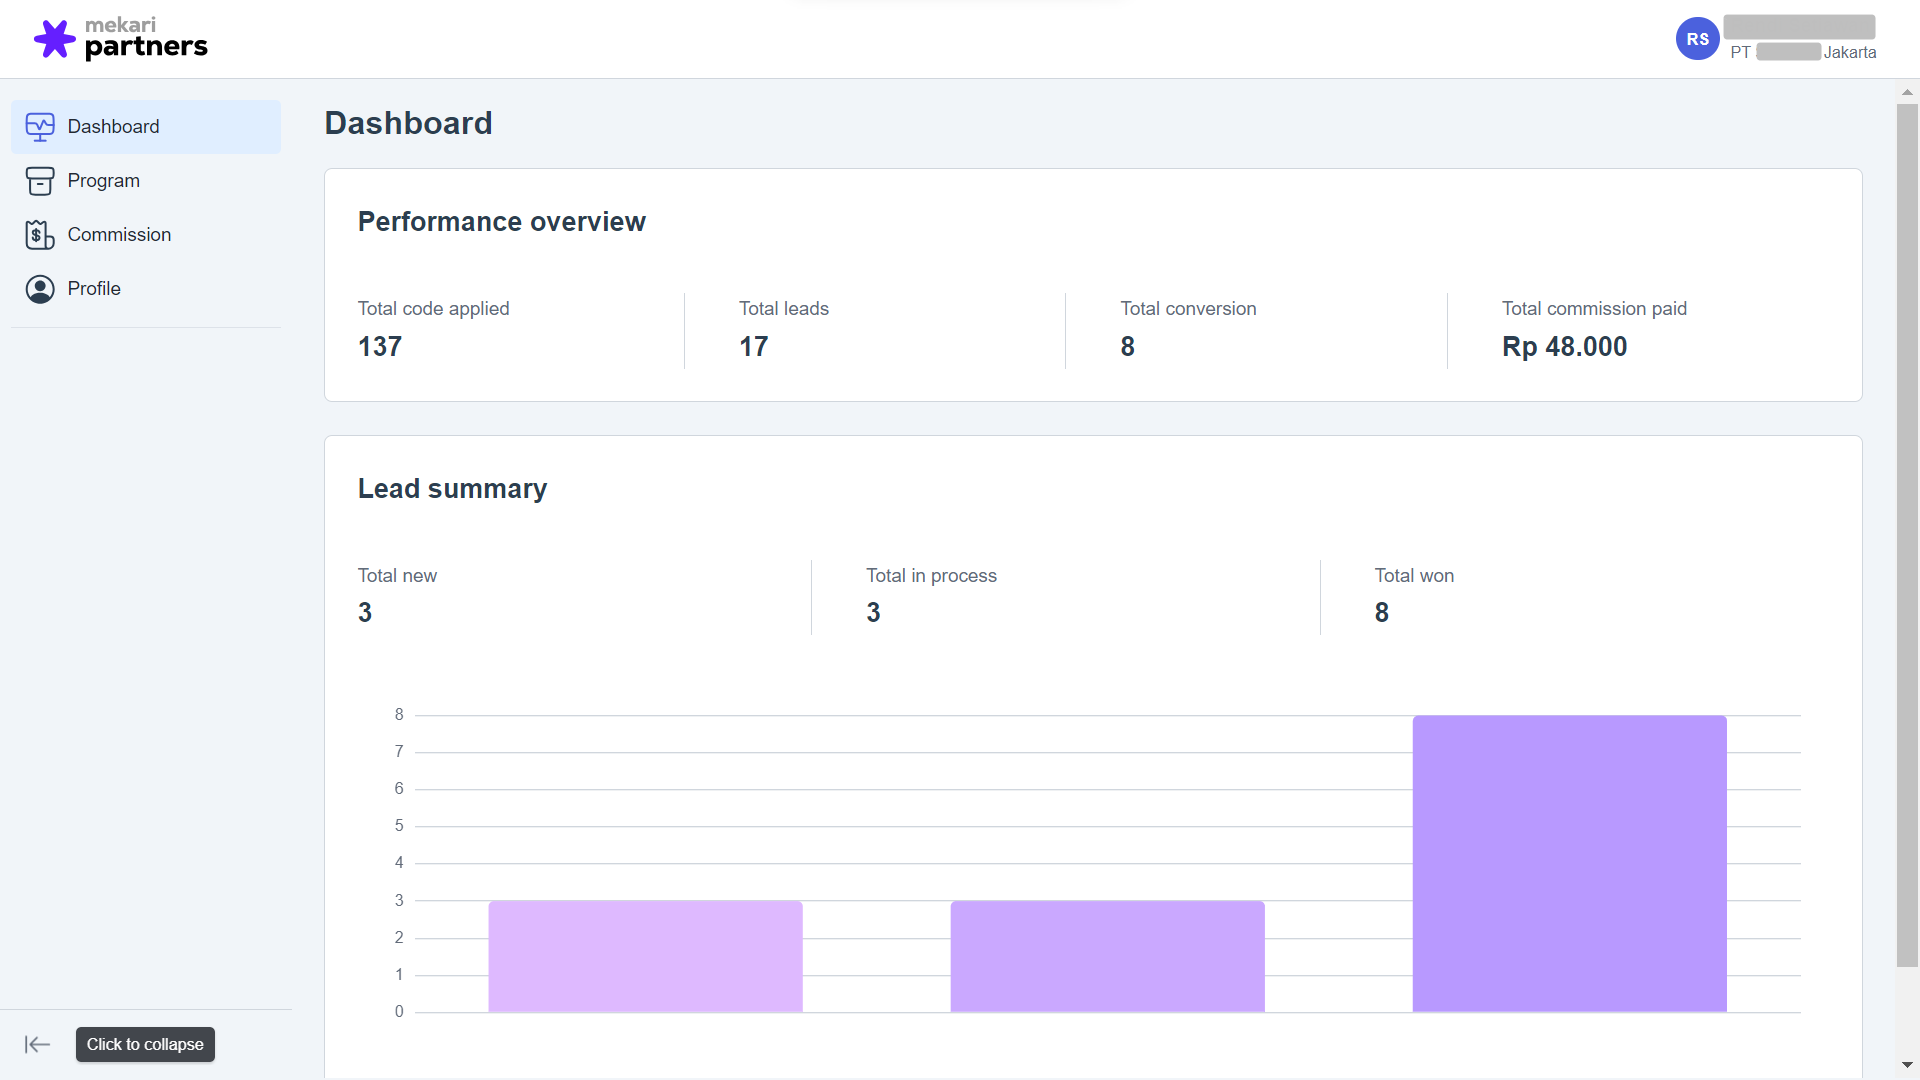Click the Dashboard monitor icon in sidebar
This screenshot has width=1920, height=1080.
(40, 126)
